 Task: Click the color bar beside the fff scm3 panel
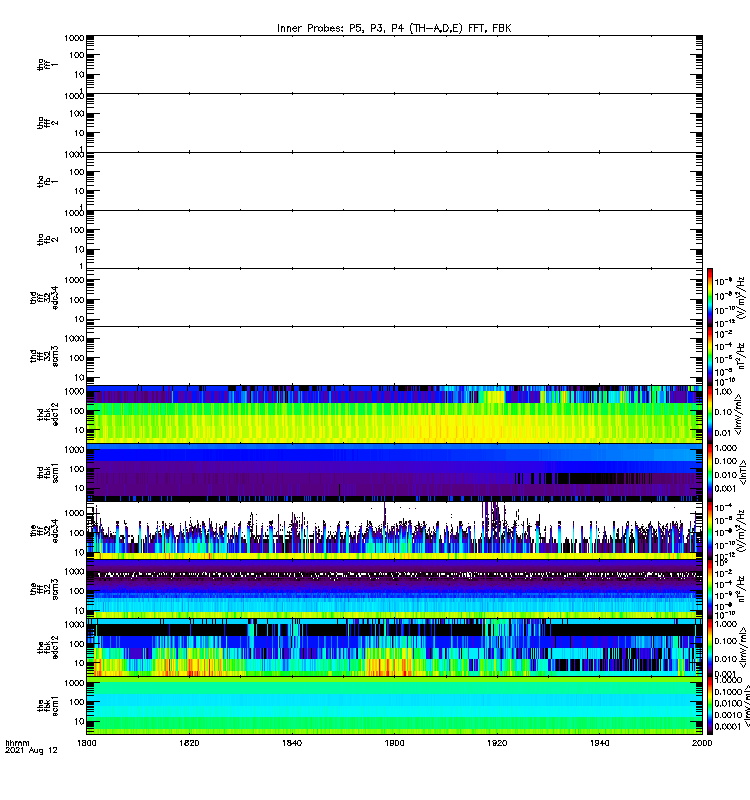tap(710, 589)
